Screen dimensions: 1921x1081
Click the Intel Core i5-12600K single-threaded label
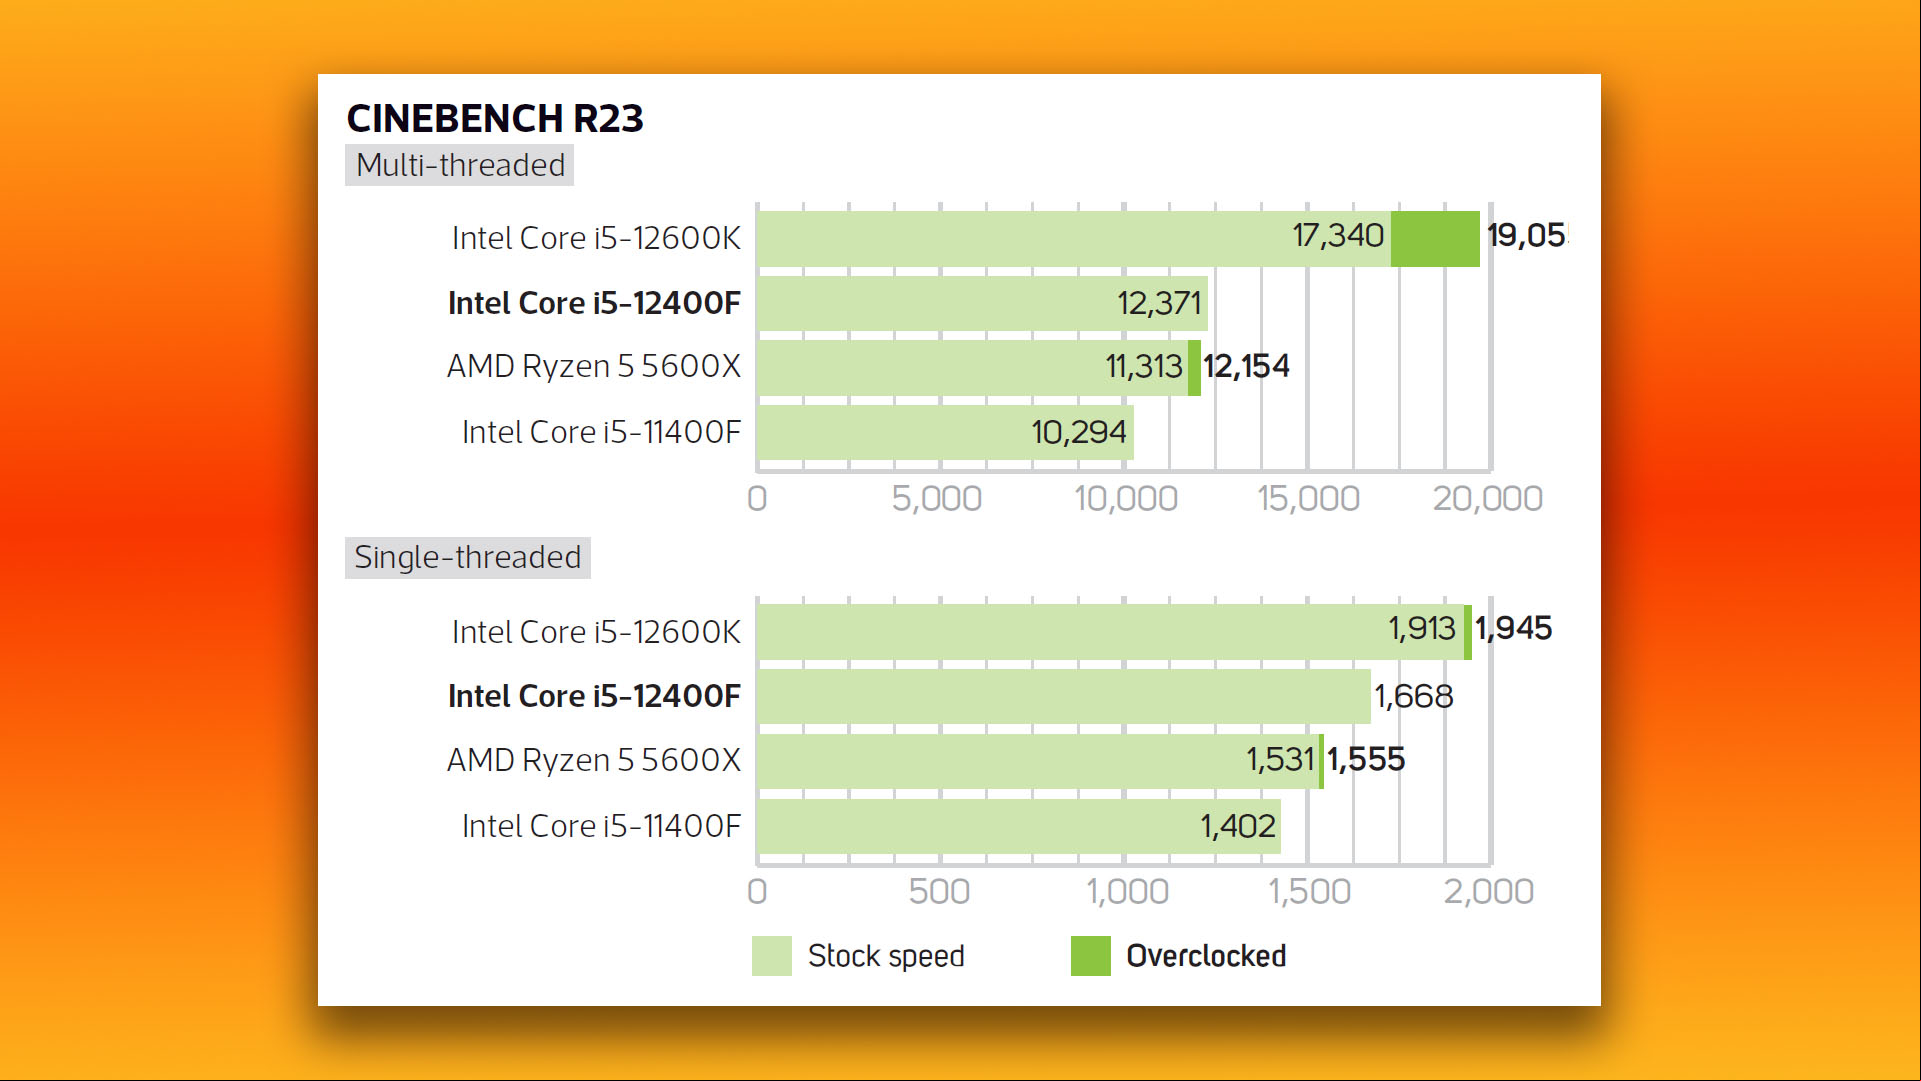coord(596,632)
